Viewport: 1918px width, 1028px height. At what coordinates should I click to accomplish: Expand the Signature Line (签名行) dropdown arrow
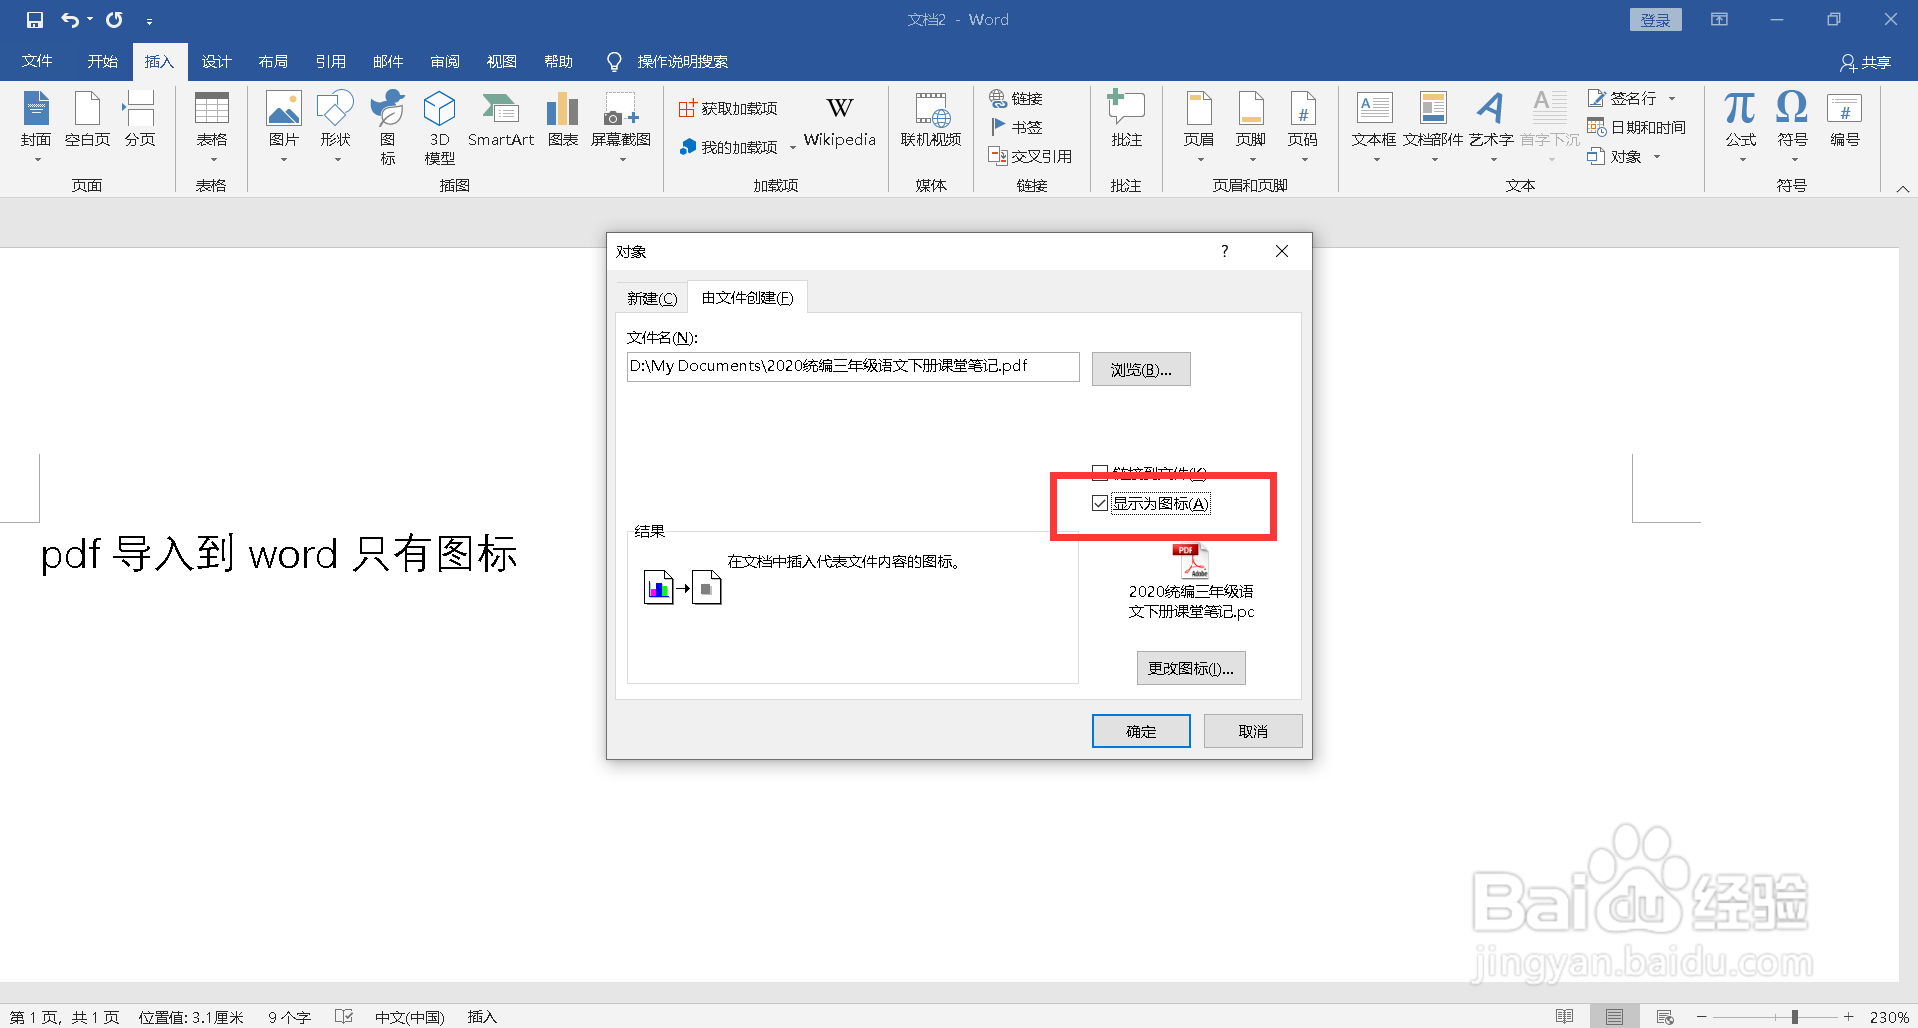tap(1672, 98)
